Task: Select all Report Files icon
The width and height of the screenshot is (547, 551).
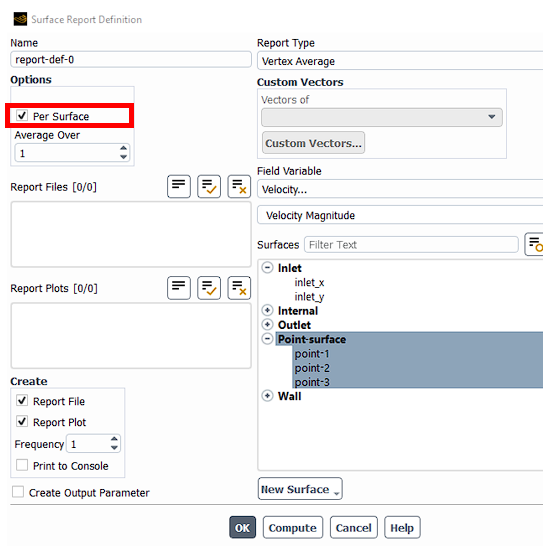Action: point(209,186)
